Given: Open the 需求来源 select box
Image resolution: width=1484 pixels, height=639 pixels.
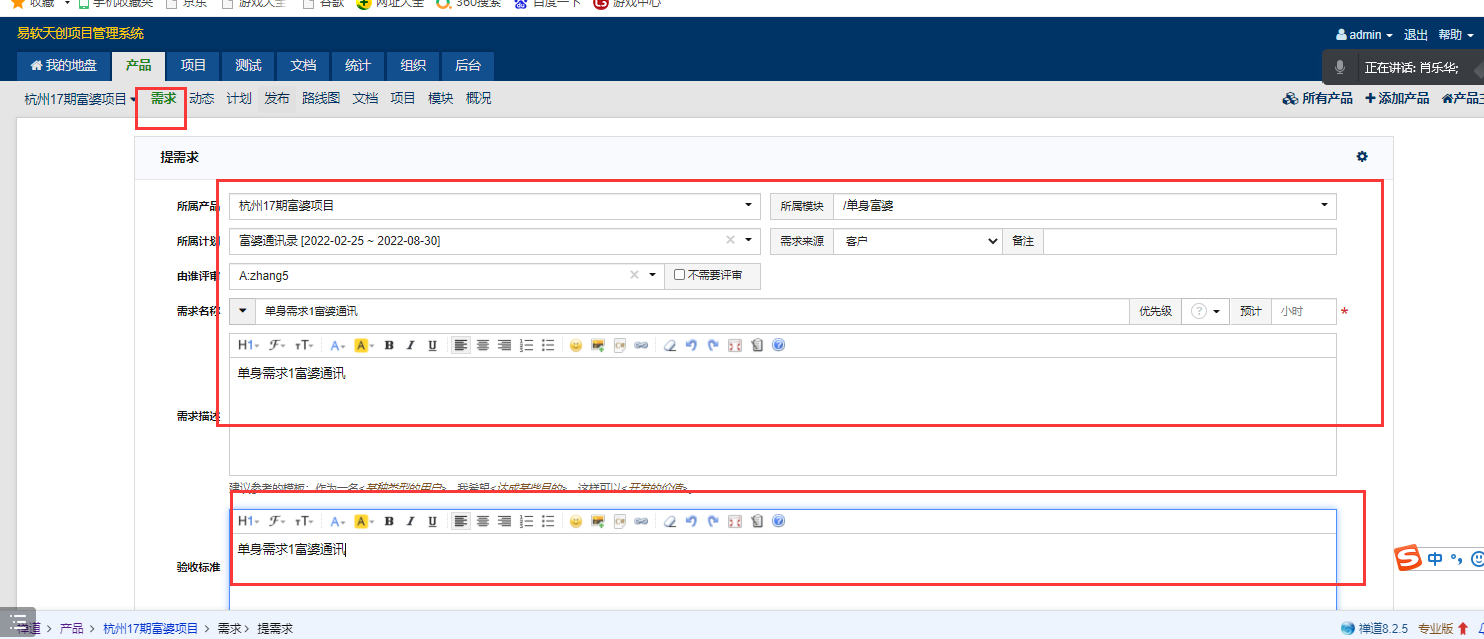Looking at the screenshot, I should click(x=918, y=241).
